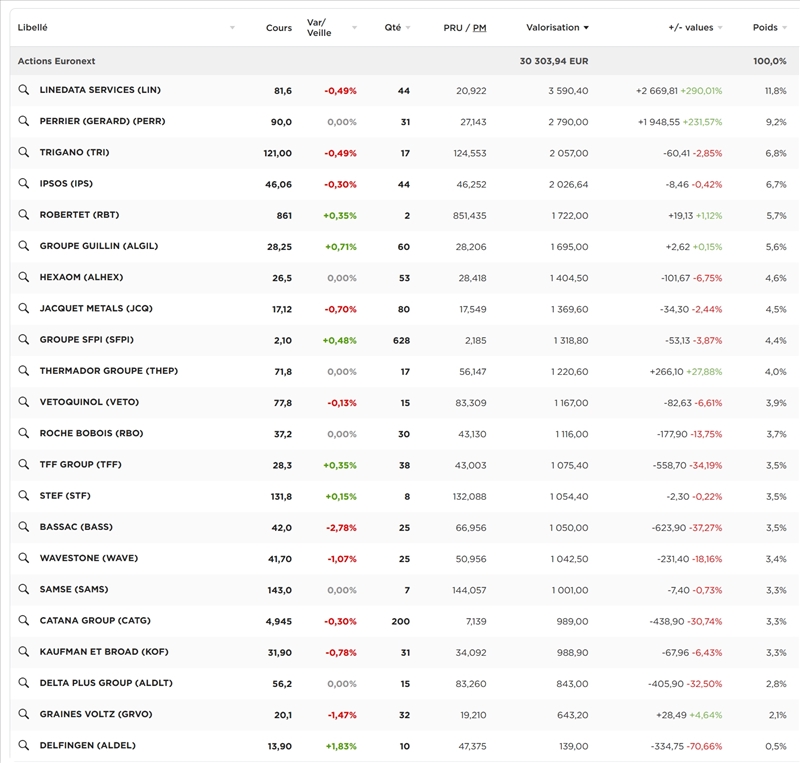Open magnifier icon for LINEDATA SERVICES
The width and height of the screenshot is (800, 763).
coord(23,90)
